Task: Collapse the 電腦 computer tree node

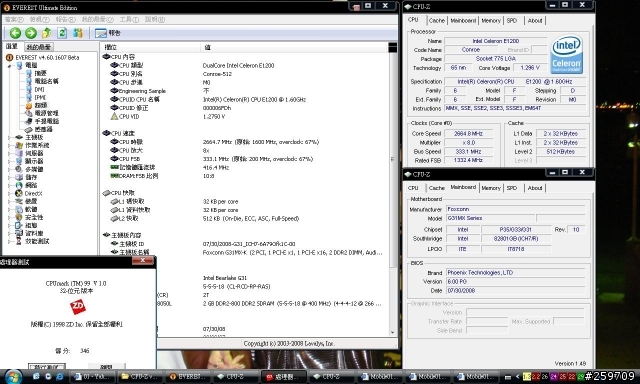Action: coord(9,65)
